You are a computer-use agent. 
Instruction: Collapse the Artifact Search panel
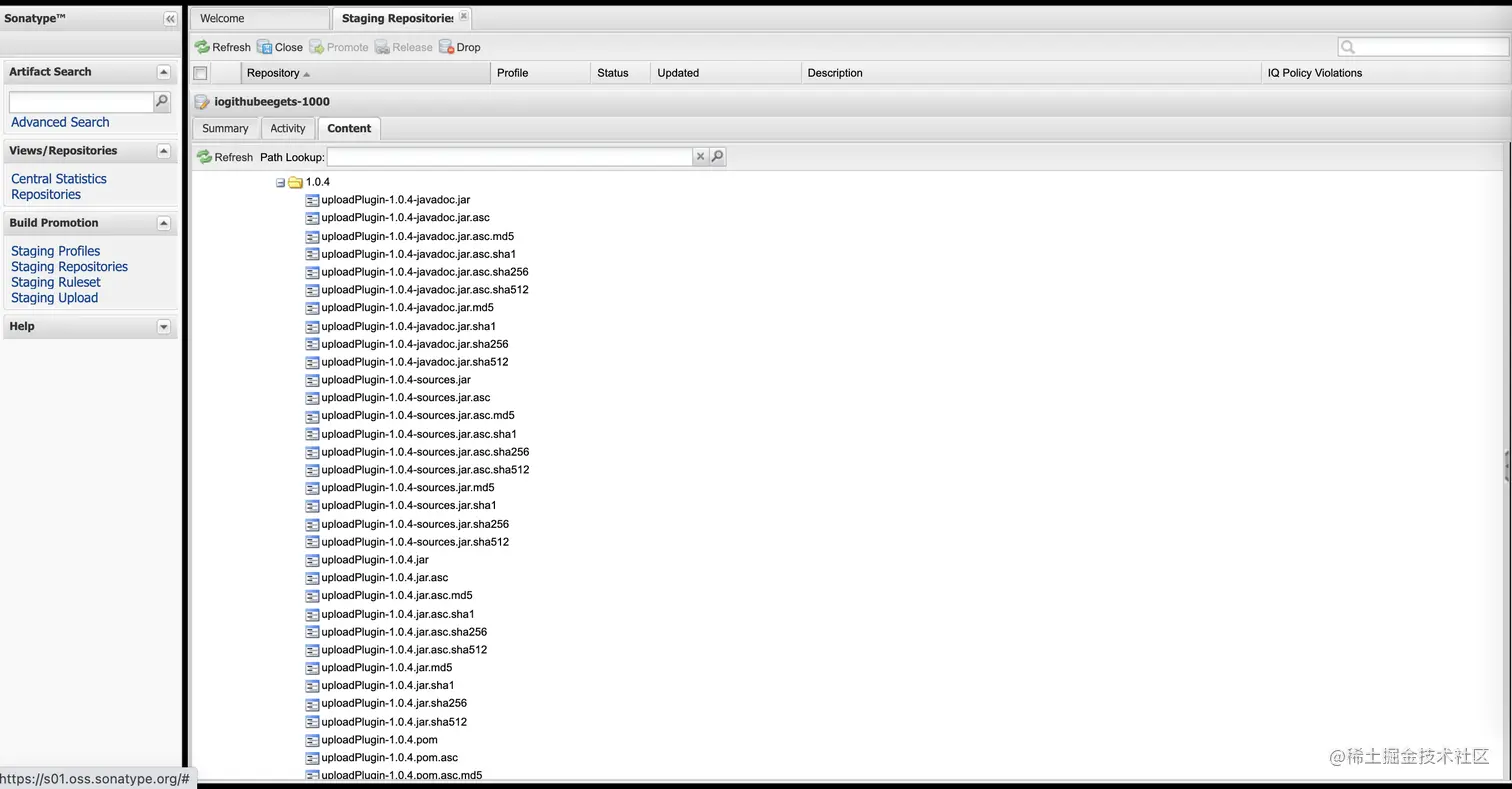tap(164, 72)
